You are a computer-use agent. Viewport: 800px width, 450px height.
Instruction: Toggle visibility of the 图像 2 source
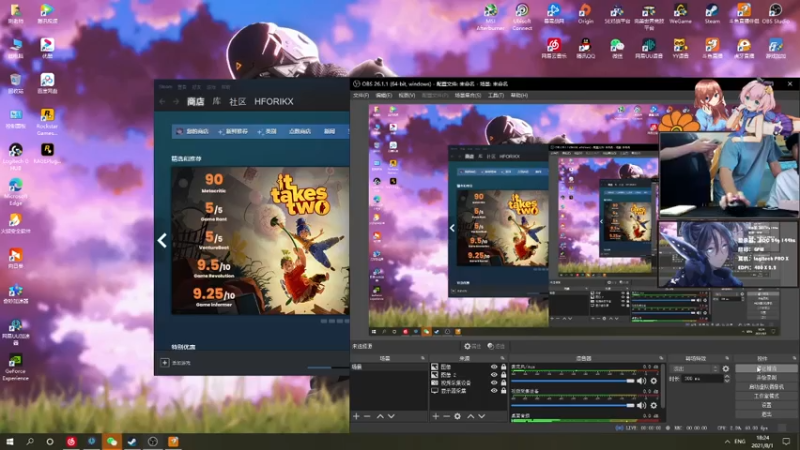[494, 374]
